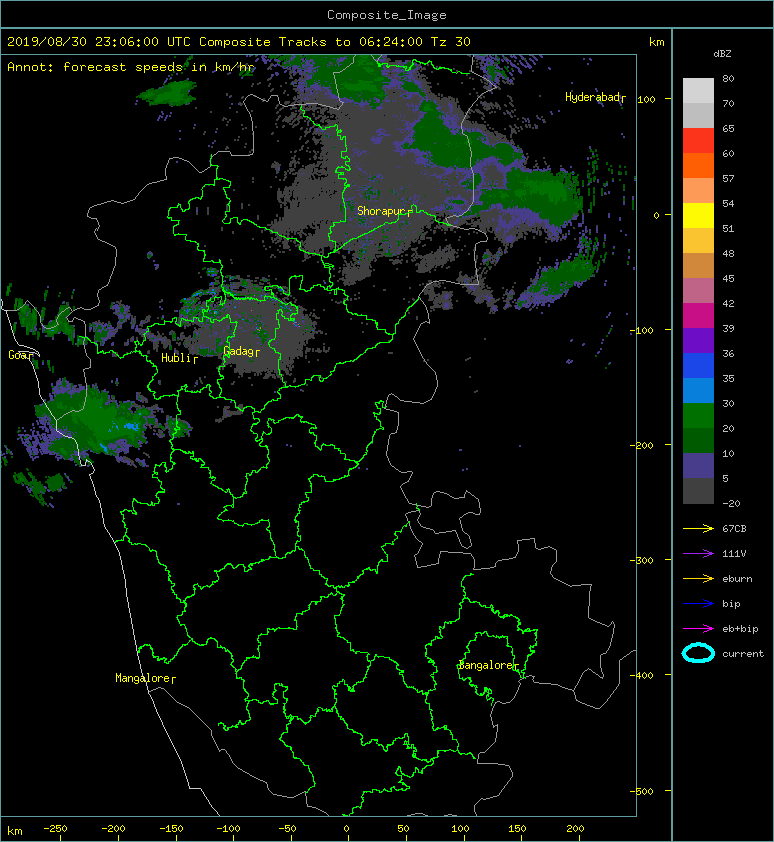
Task: Select the Gadag city label
Action: coord(238,351)
